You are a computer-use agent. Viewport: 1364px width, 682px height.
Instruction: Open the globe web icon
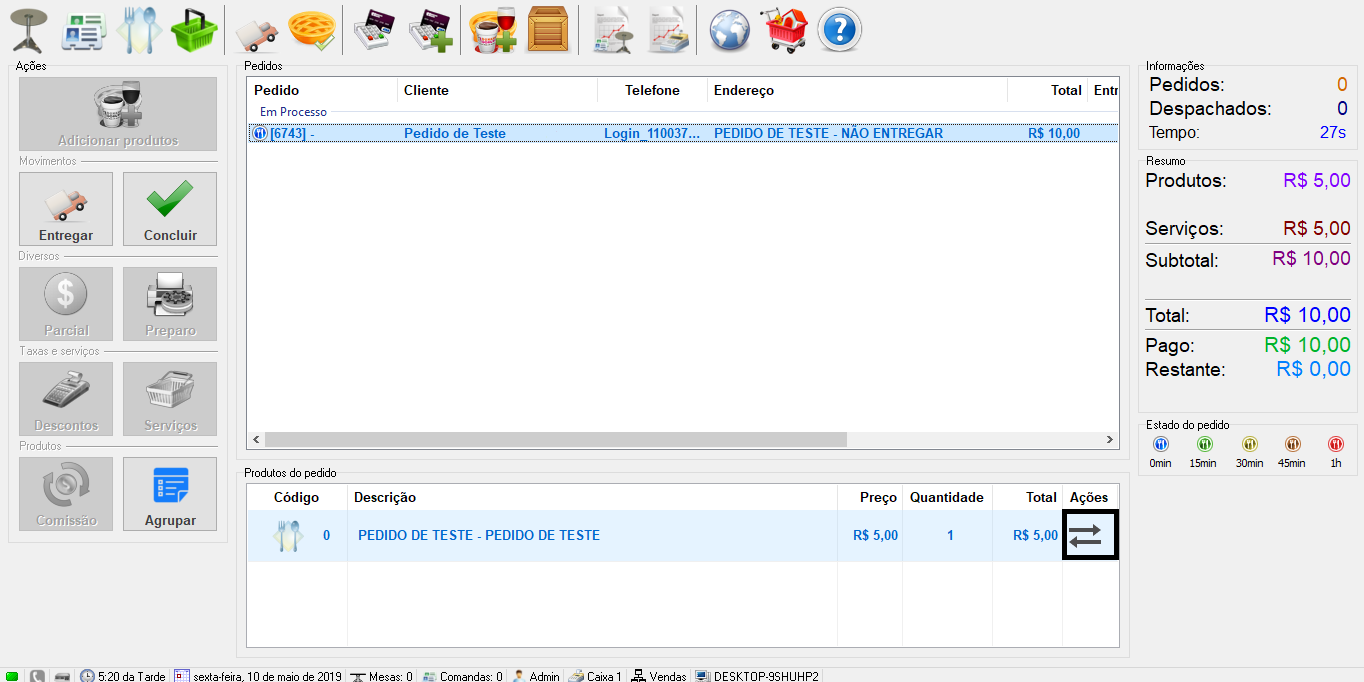pos(730,30)
